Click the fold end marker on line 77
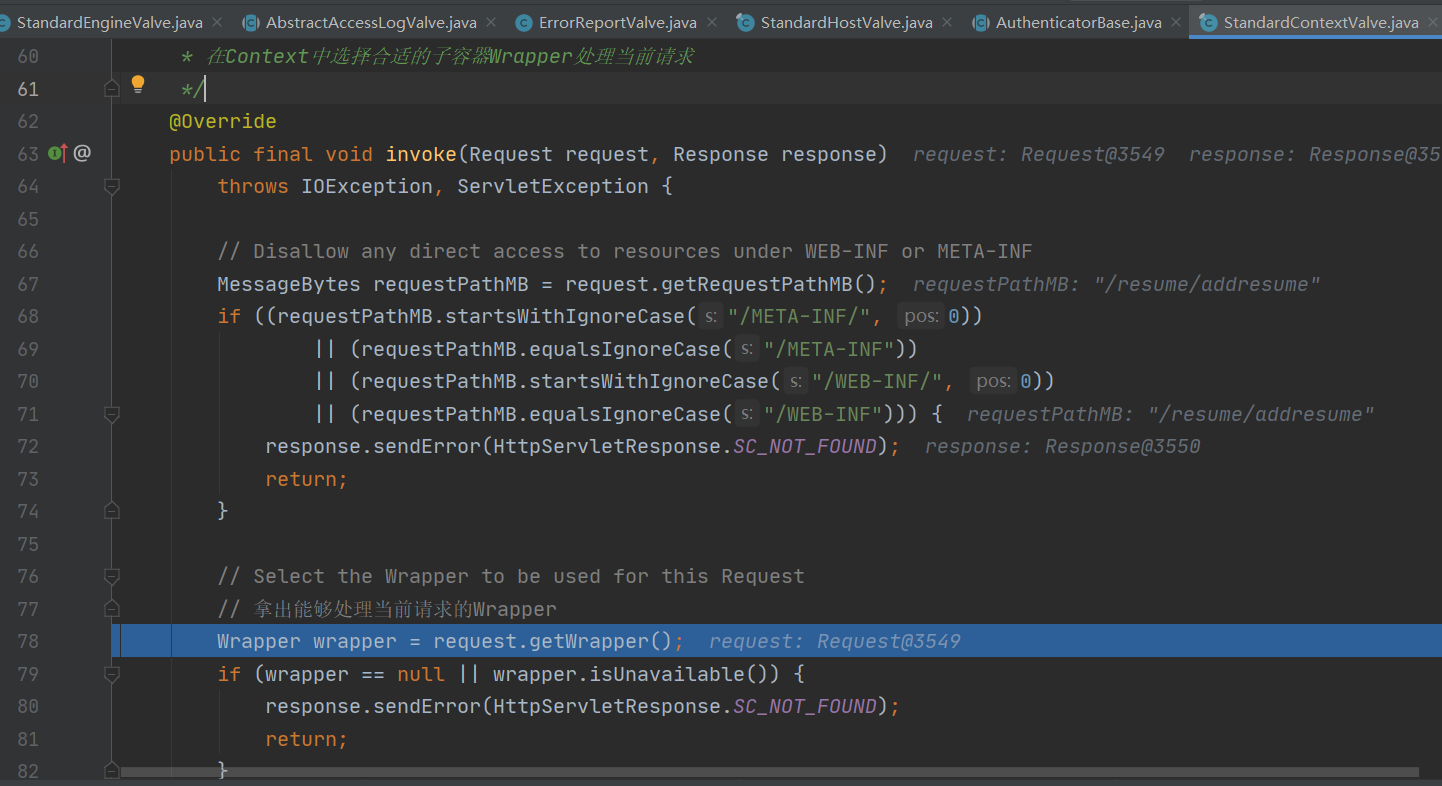The width and height of the screenshot is (1442, 786). tap(112, 609)
